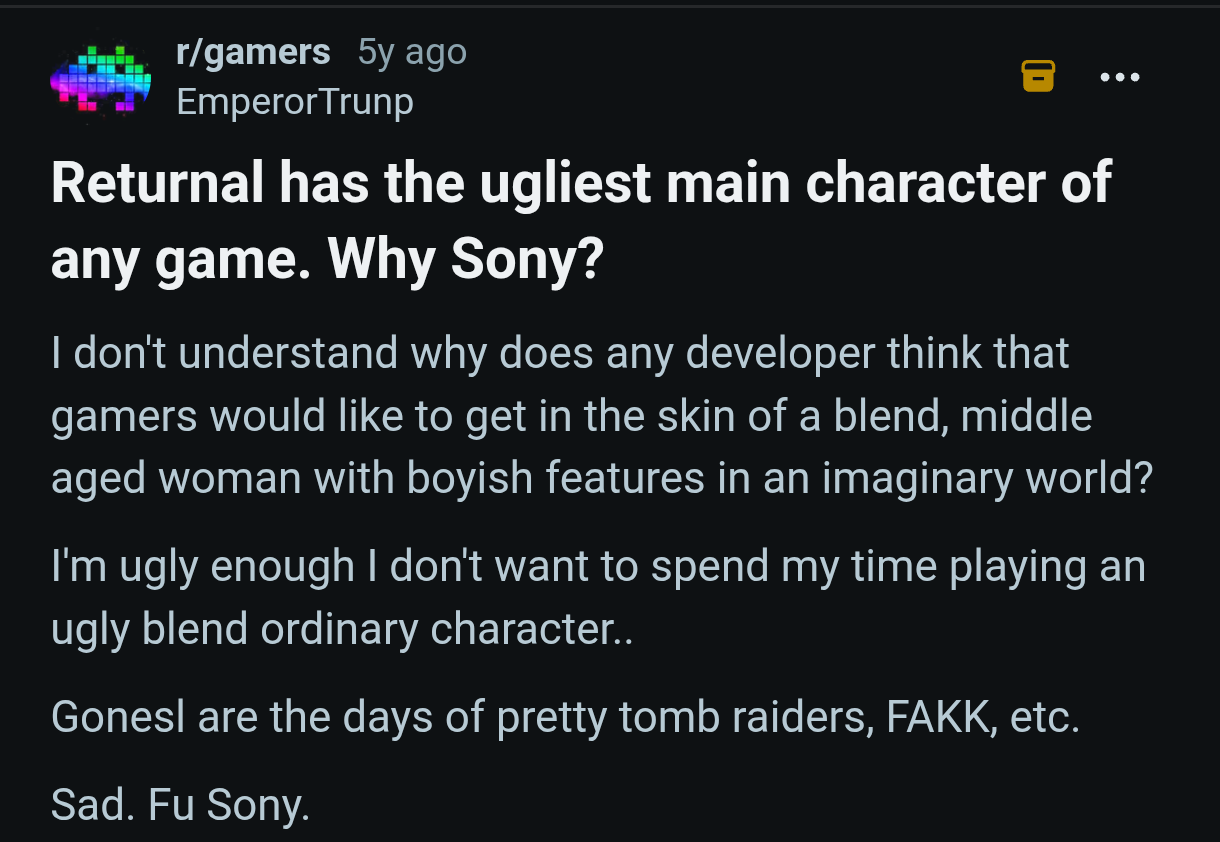The image size is (1220, 842).
Task: Open the three-dot post options menu
Action: click(x=1119, y=77)
